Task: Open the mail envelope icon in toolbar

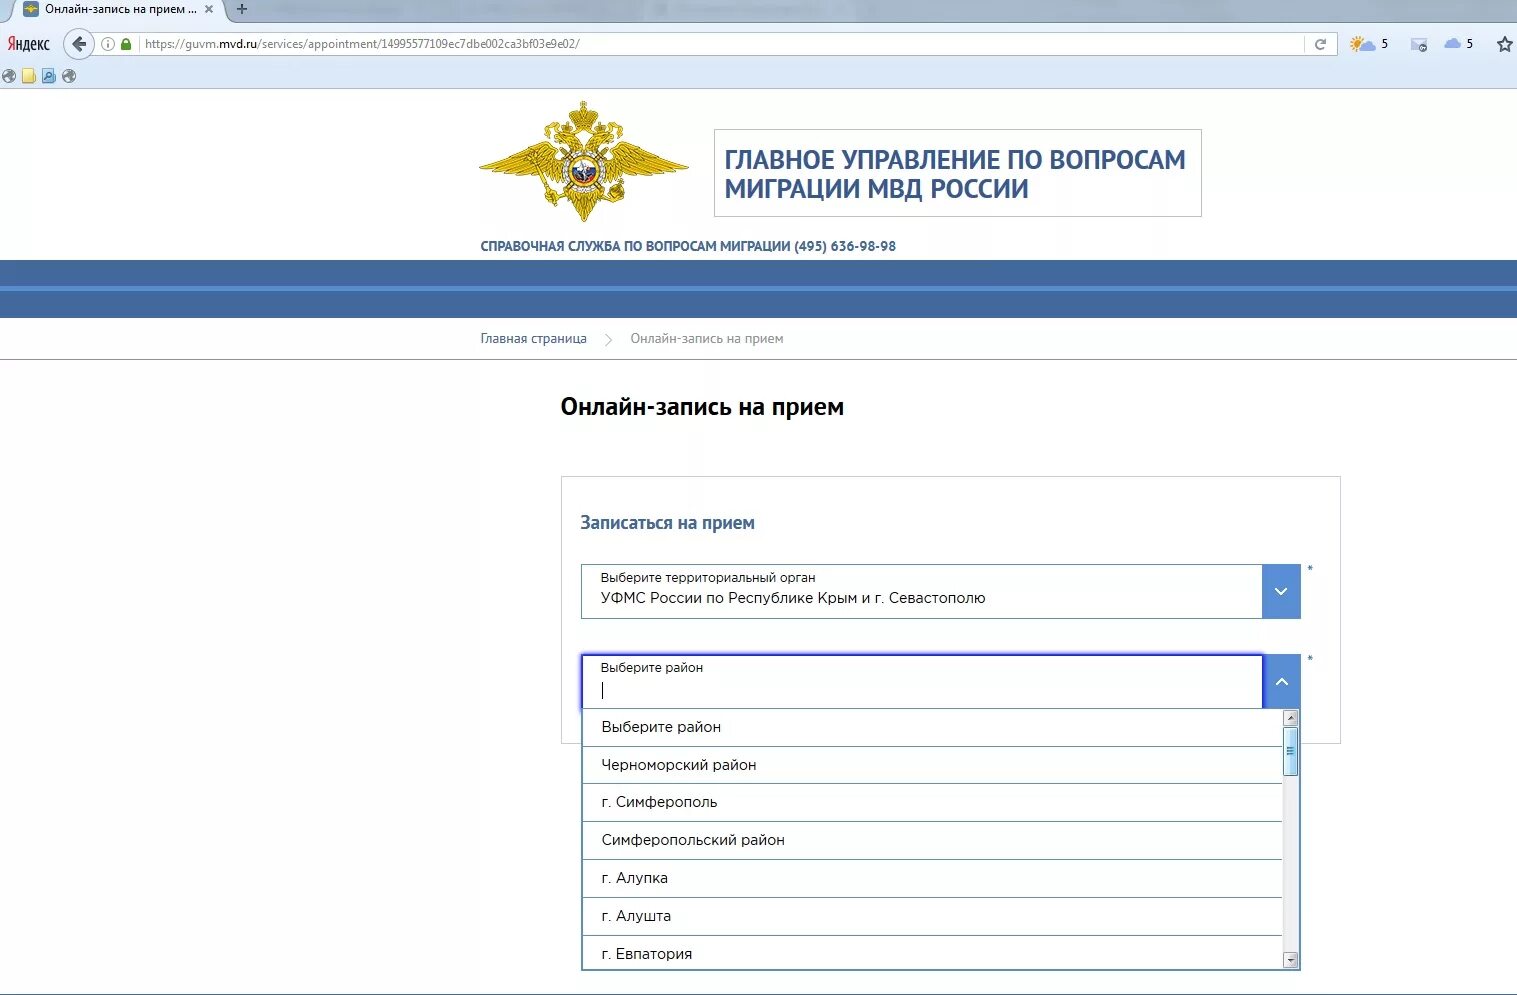Action: pyautogui.click(x=1418, y=44)
